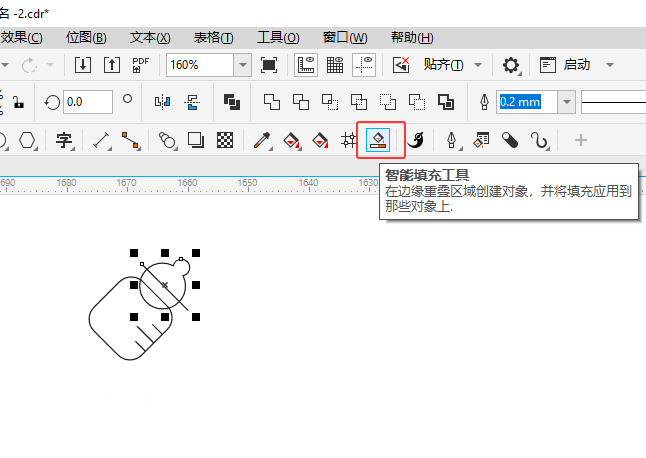Open the 工具(O) menu

coord(278,38)
